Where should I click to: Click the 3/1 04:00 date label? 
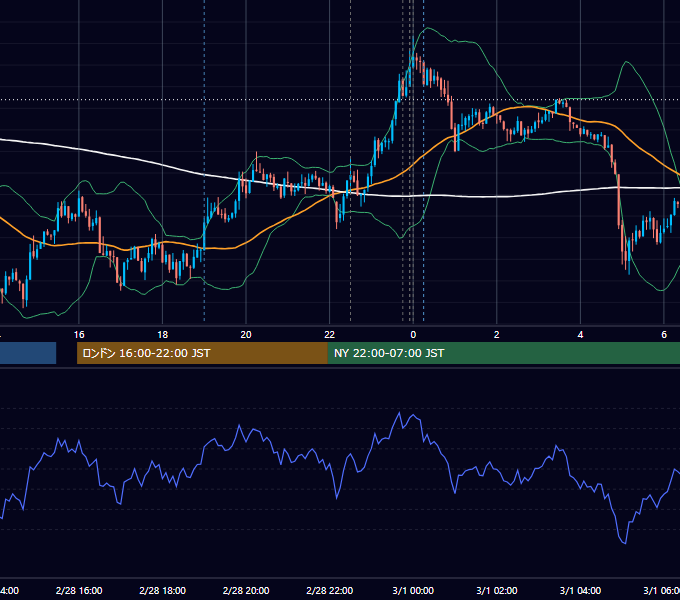click(580, 590)
